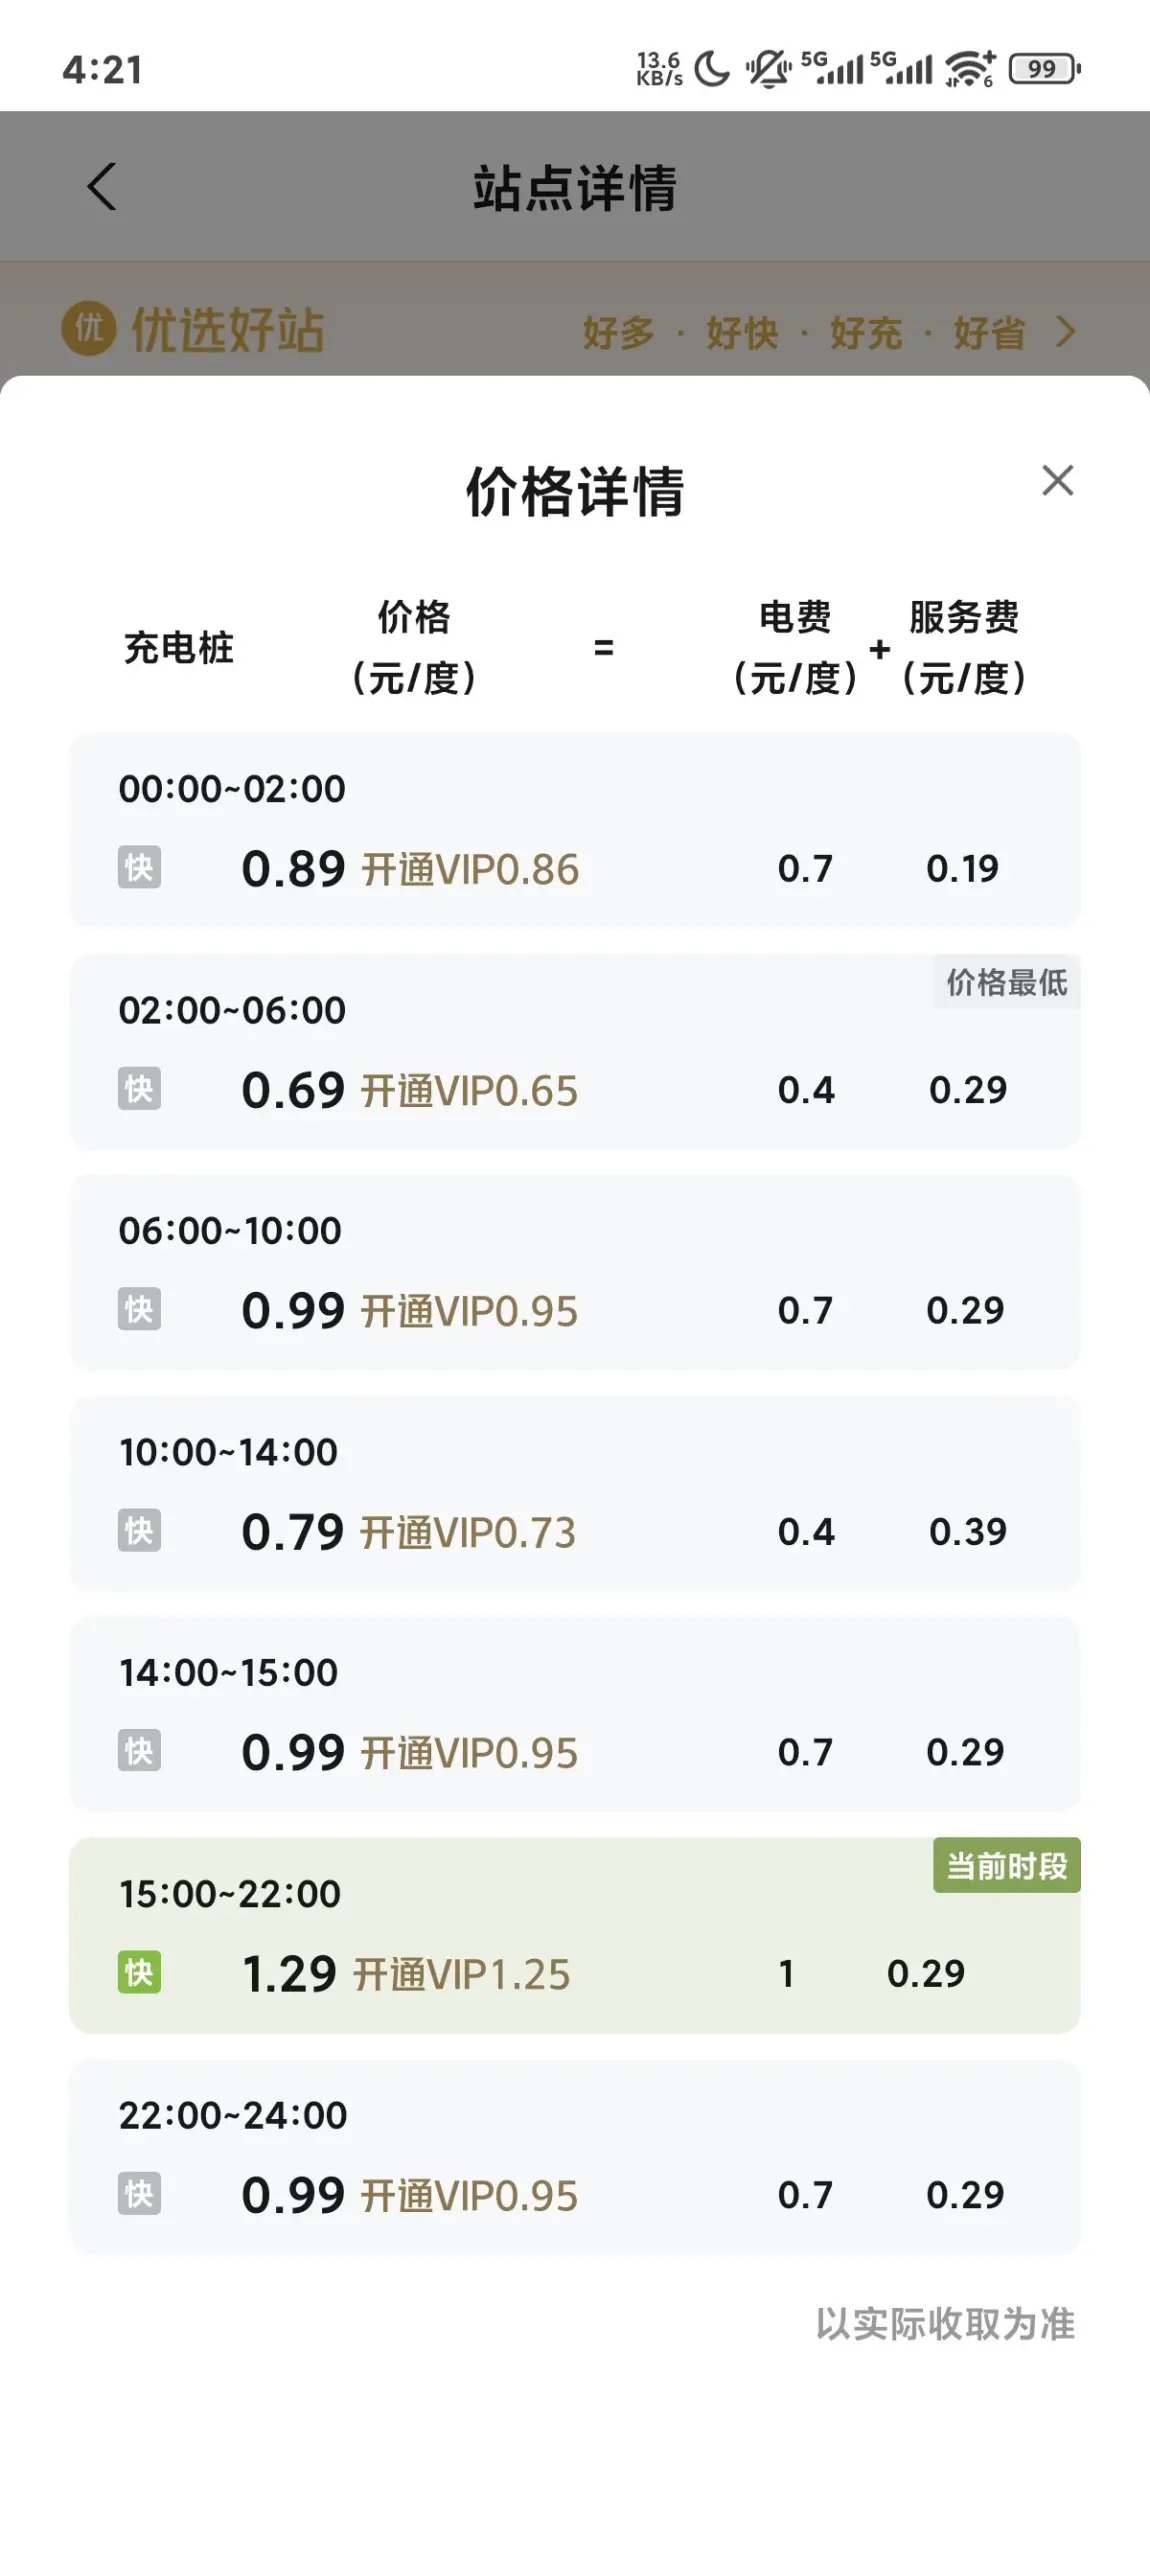Tap the fast-charge icon for 06:00~10:00
The width and height of the screenshot is (1150, 2559).
[x=139, y=1309]
